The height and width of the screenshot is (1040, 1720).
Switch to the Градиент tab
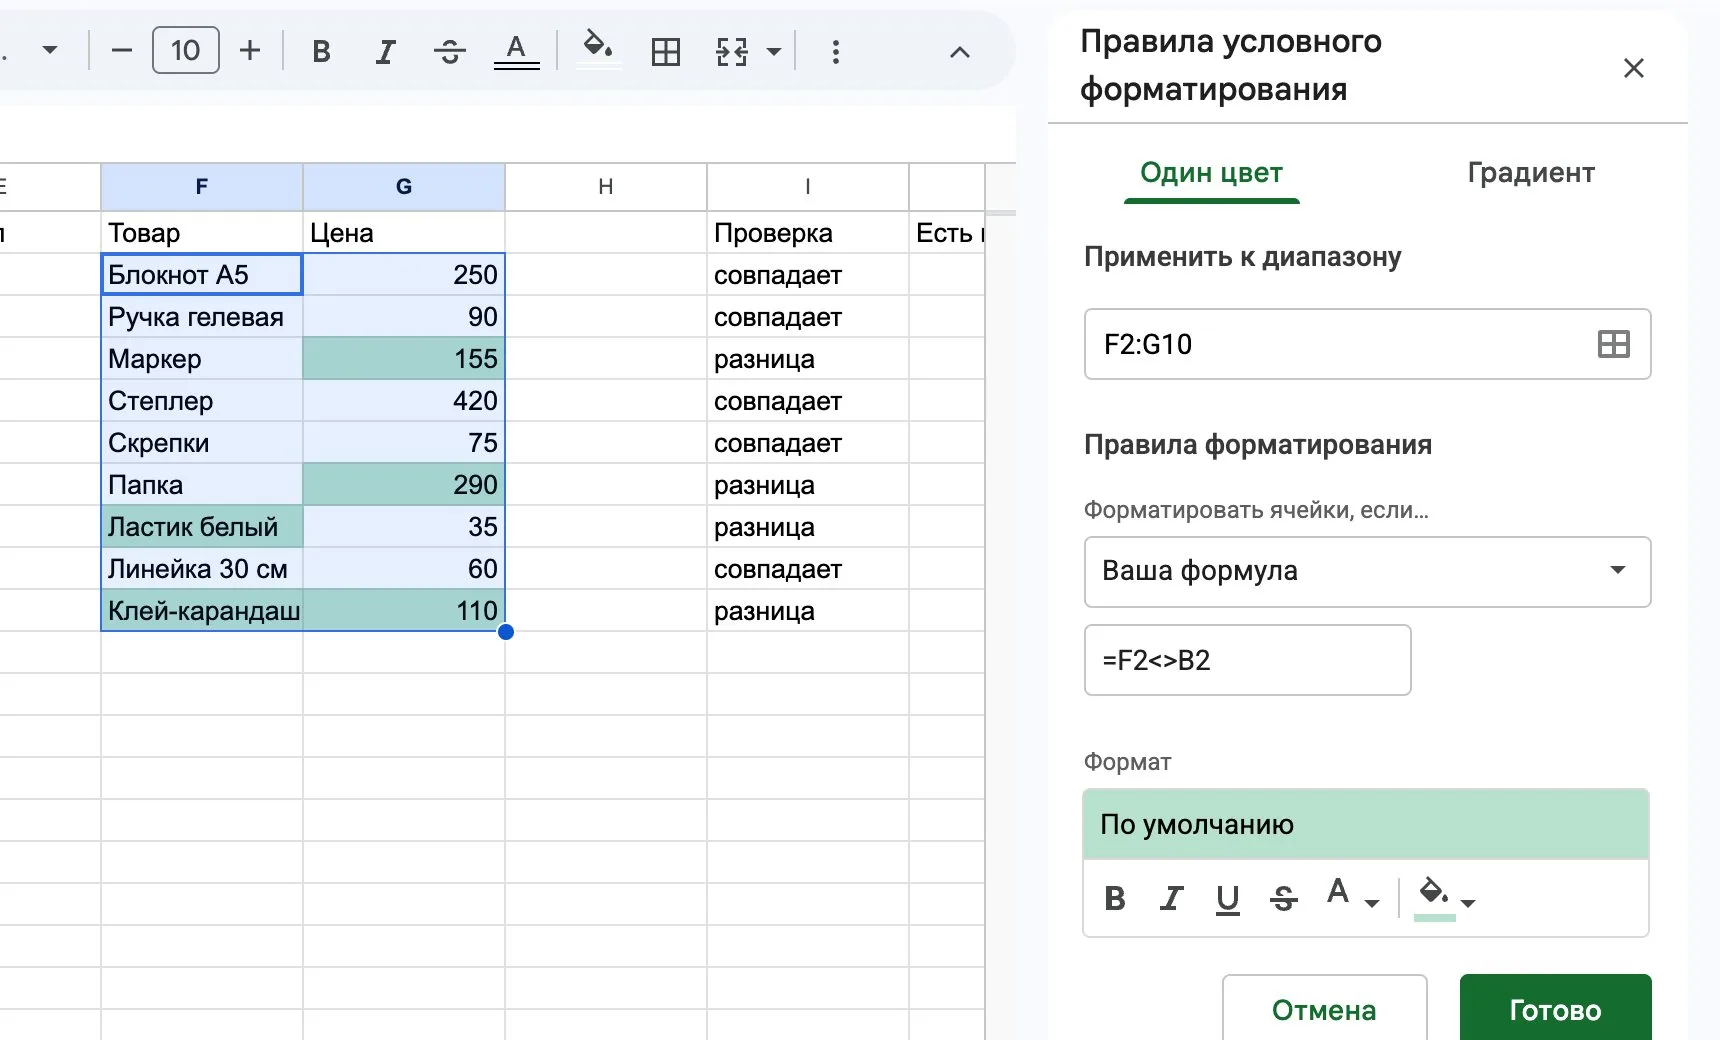point(1530,173)
